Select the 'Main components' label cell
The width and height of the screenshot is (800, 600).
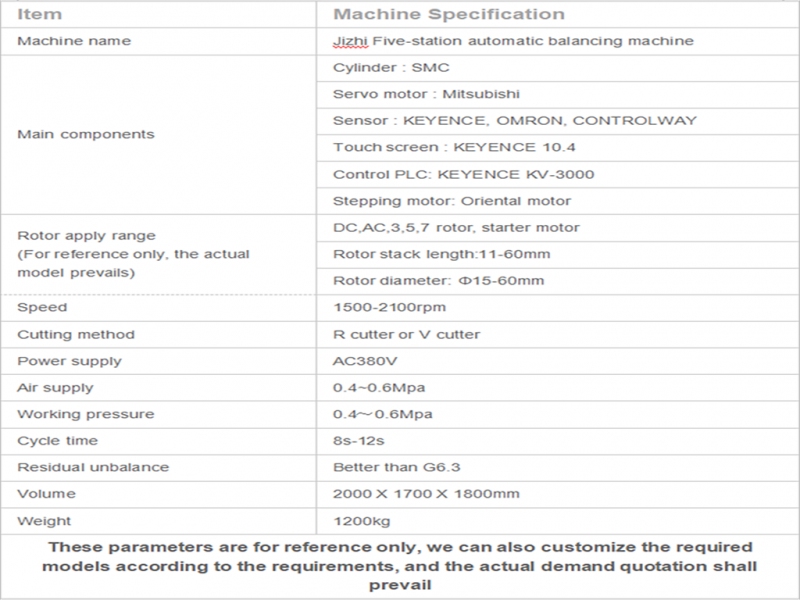pos(159,135)
